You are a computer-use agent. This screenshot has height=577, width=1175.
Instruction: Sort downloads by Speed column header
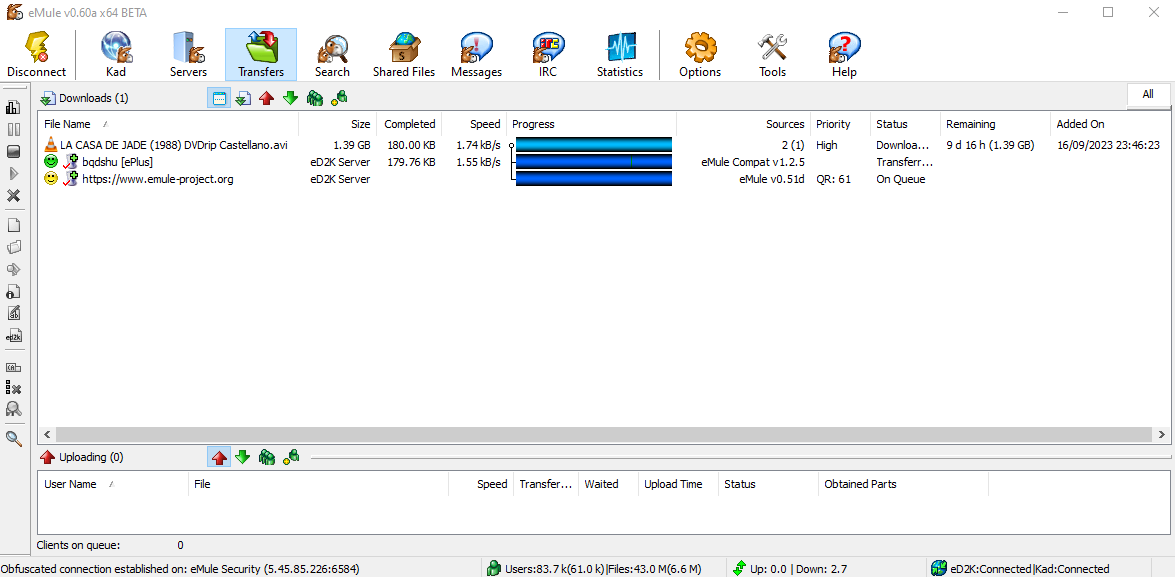tap(474, 124)
